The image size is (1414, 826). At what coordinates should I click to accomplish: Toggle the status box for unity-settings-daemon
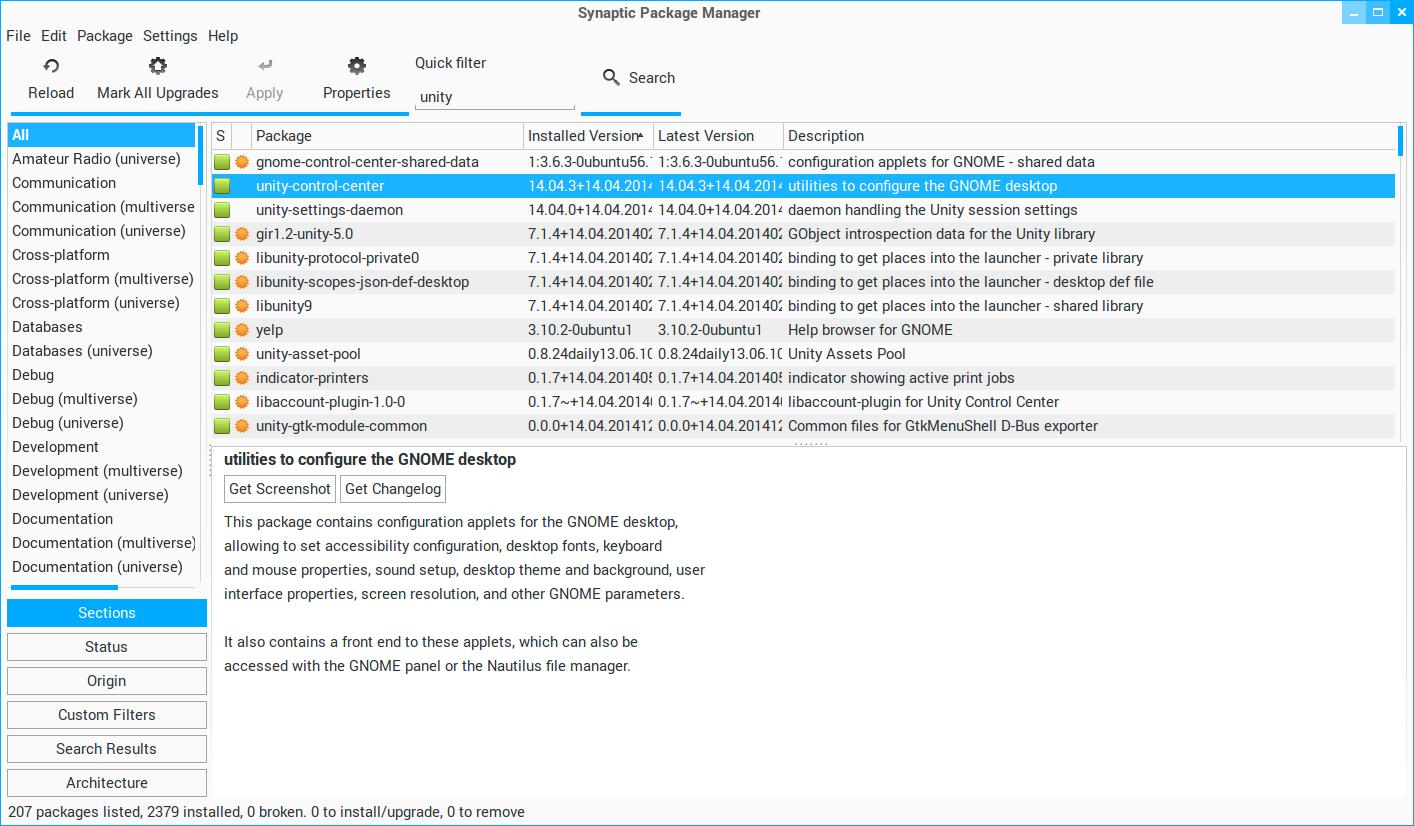[222, 210]
